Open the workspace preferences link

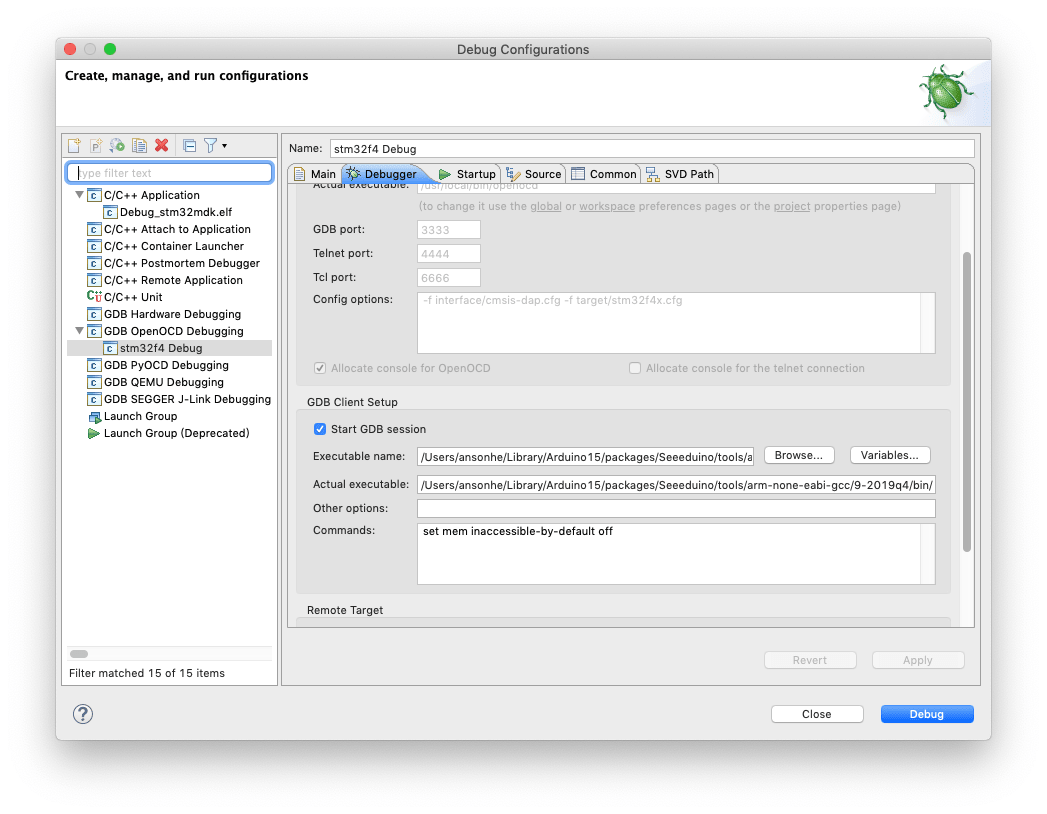click(607, 206)
